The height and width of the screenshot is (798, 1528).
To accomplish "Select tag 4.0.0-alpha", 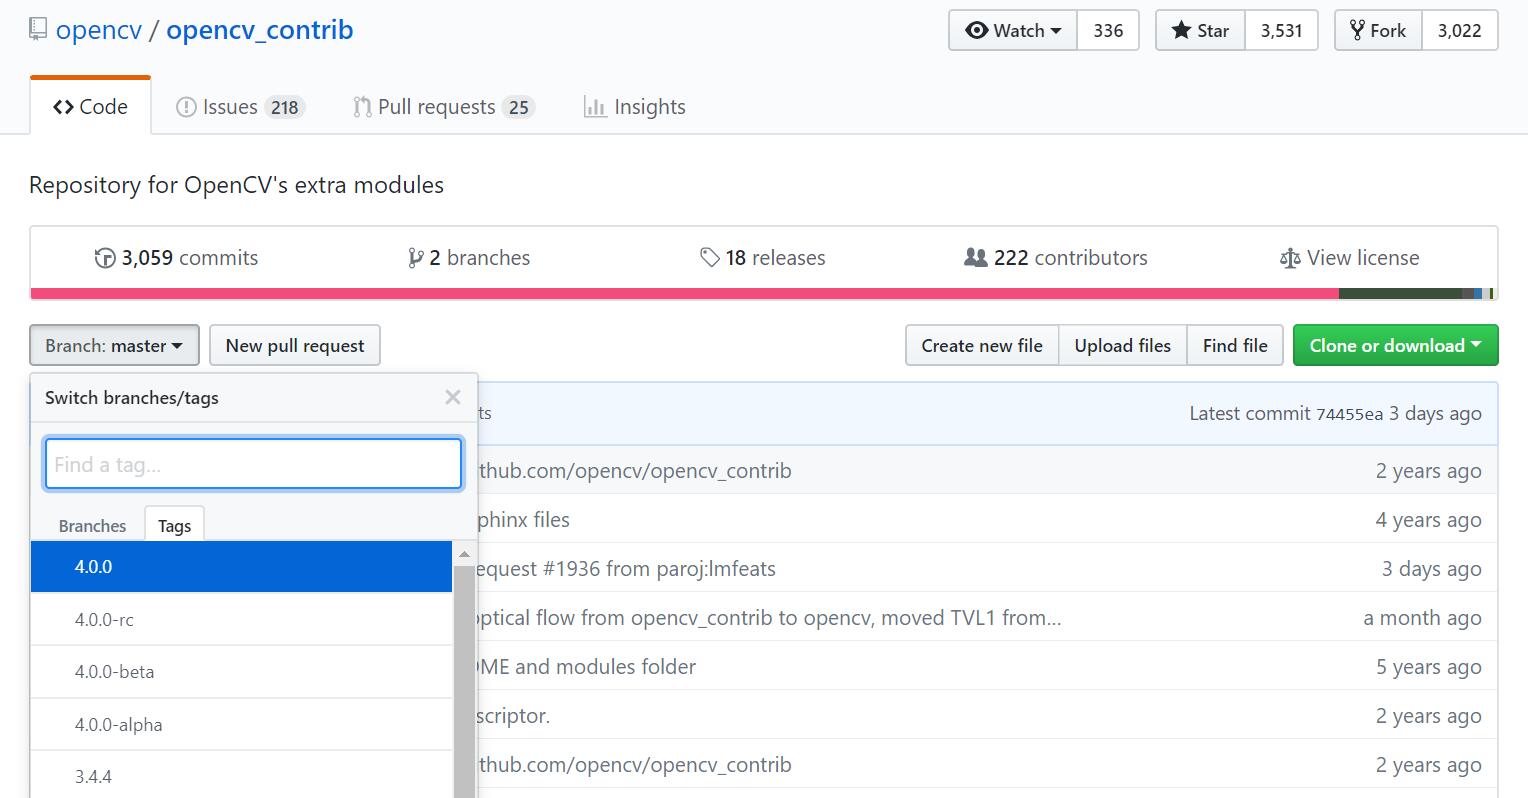I will pyautogui.click(x=241, y=724).
